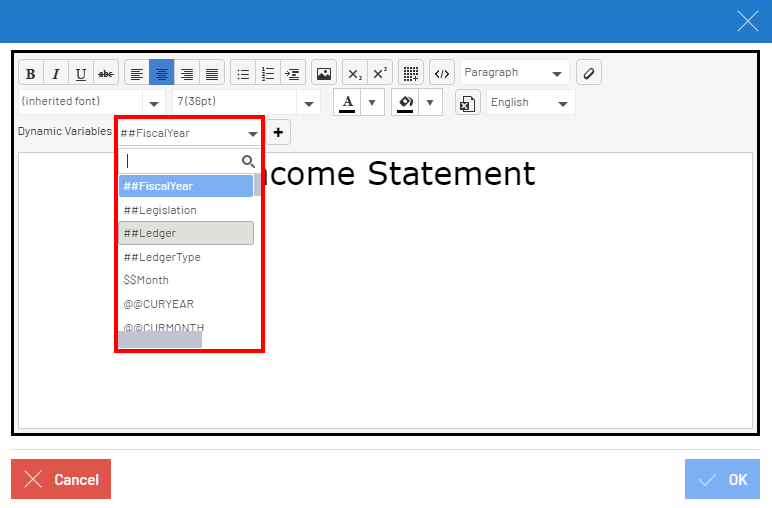Open HTML source code view
This screenshot has height=508, width=772.
tap(442, 73)
